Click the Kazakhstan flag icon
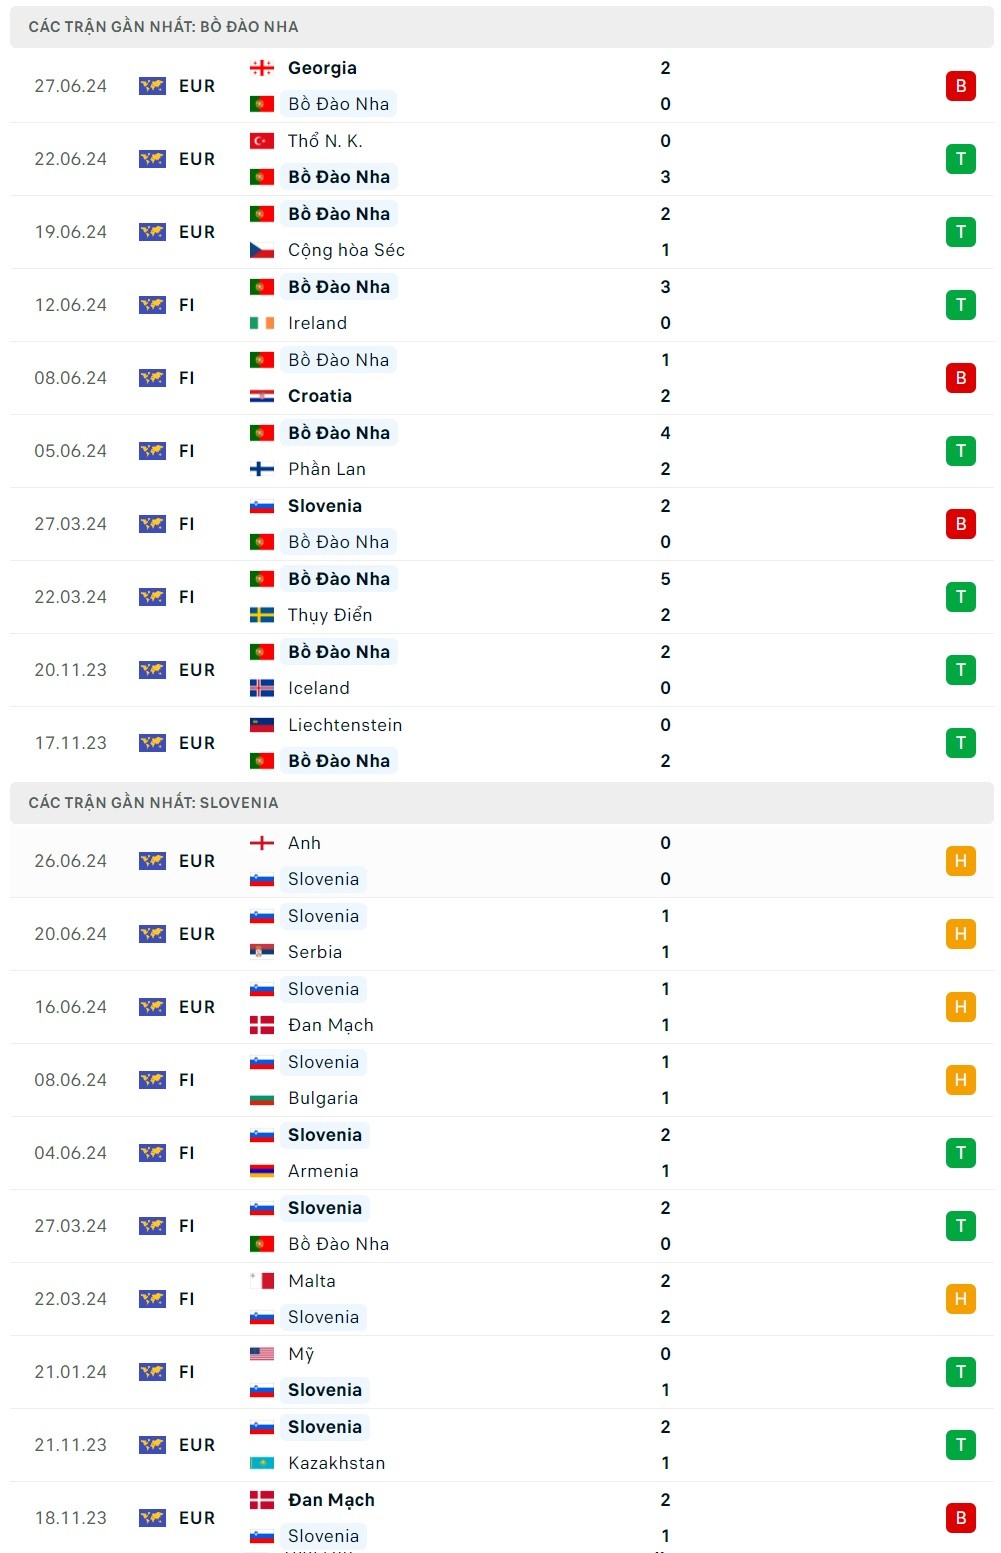The height and width of the screenshot is (1553, 1001). click(262, 1463)
